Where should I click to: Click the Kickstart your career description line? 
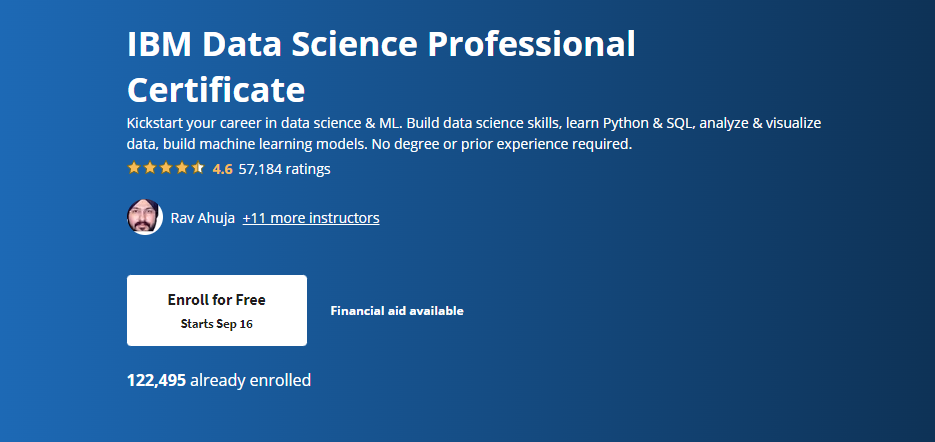(474, 124)
